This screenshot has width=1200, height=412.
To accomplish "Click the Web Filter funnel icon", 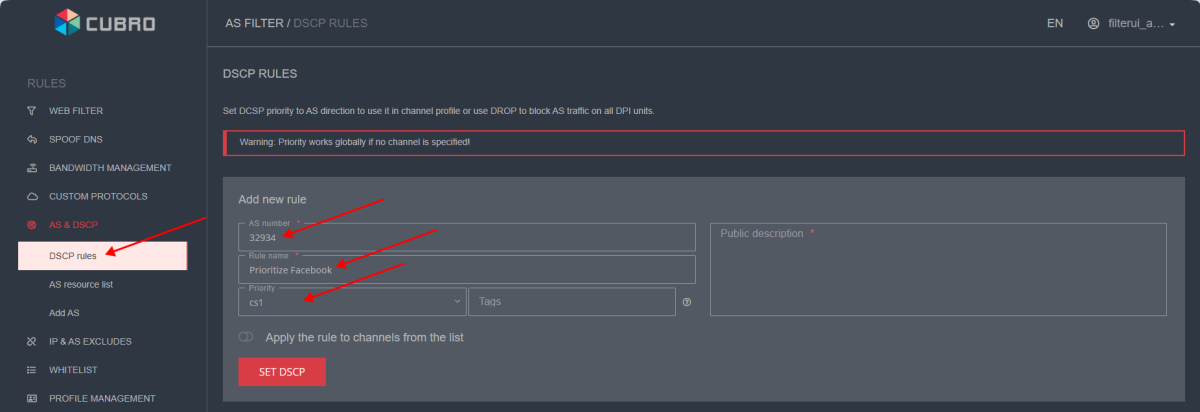I will click(31, 111).
